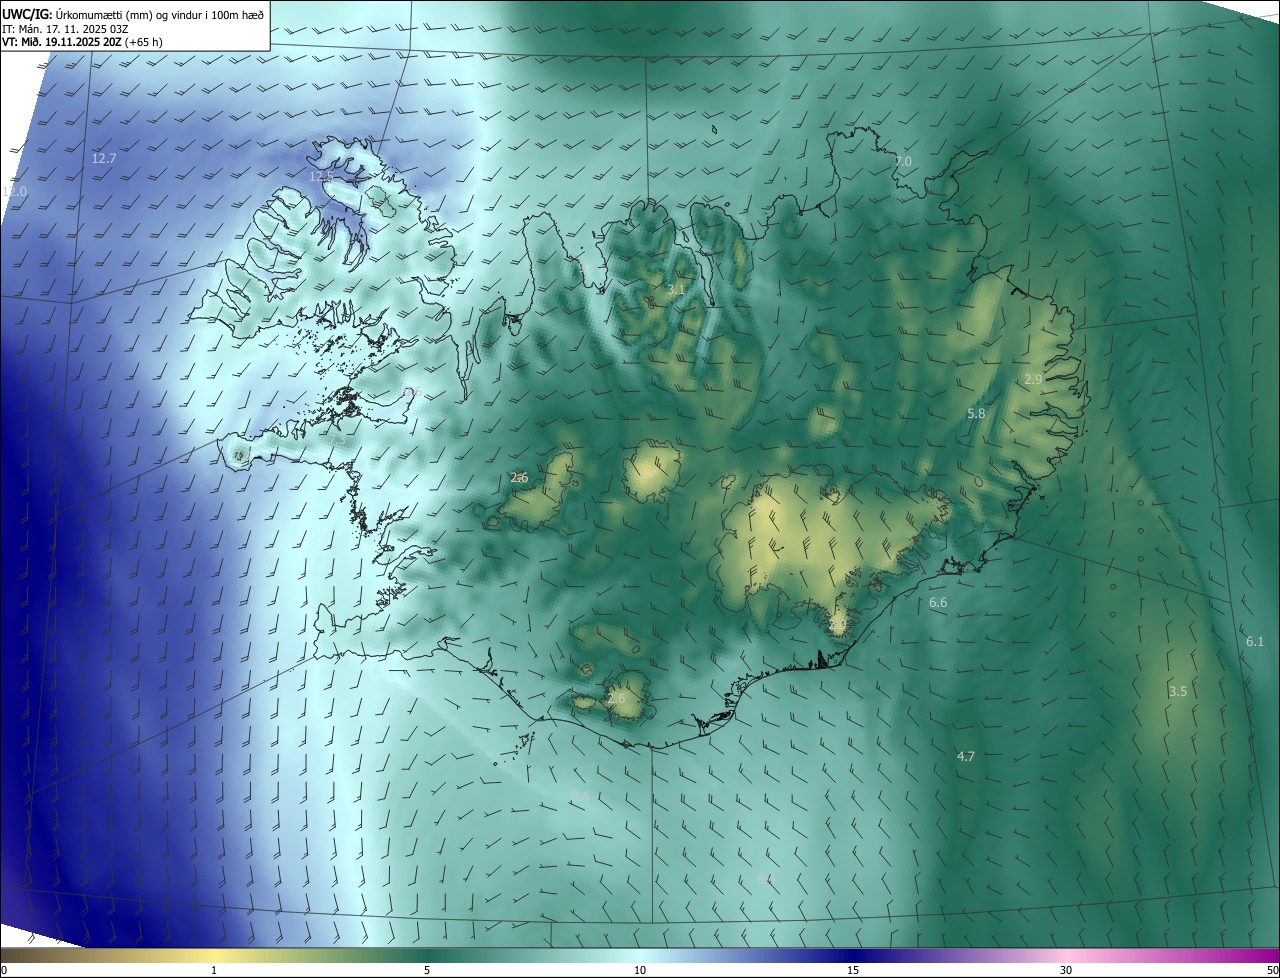Click the 5 tick label on the color scale
This screenshot has width=1280, height=978.
pos(427,970)
